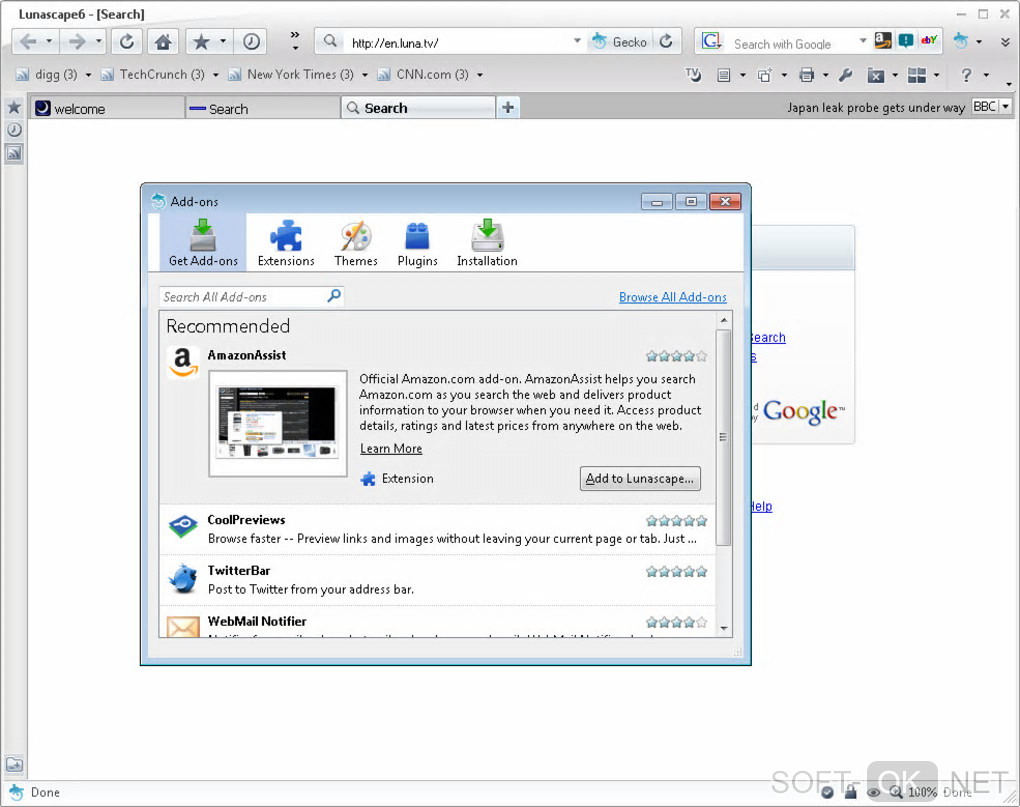Expand the digg (3) feed dropdown

coord(88,75)
